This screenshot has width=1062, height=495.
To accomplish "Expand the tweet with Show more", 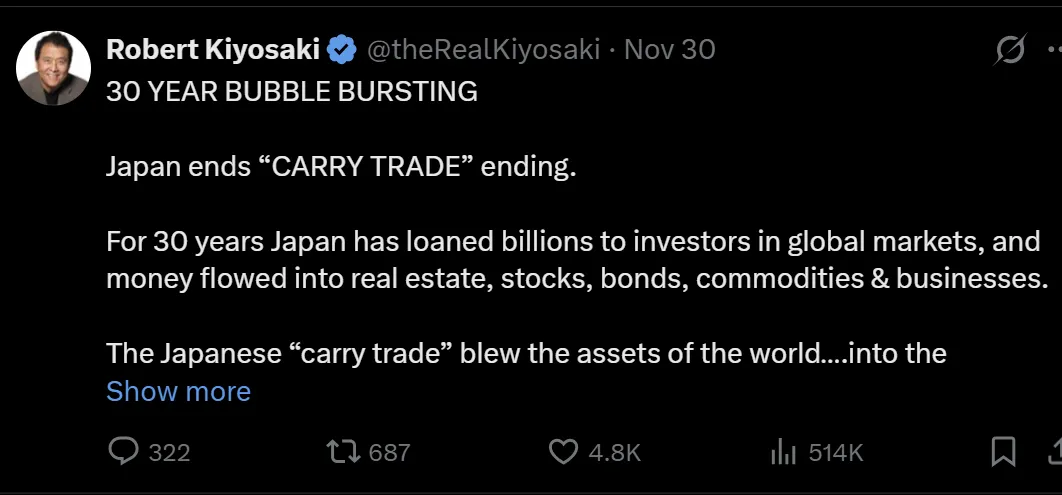I will [x=178, y=391].
